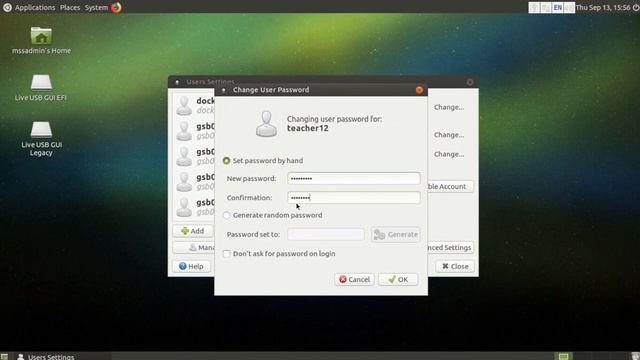Viewport: 640px width, 360px height.
Task: Launch Firefox from the top panel
Action: pos(116,7)
